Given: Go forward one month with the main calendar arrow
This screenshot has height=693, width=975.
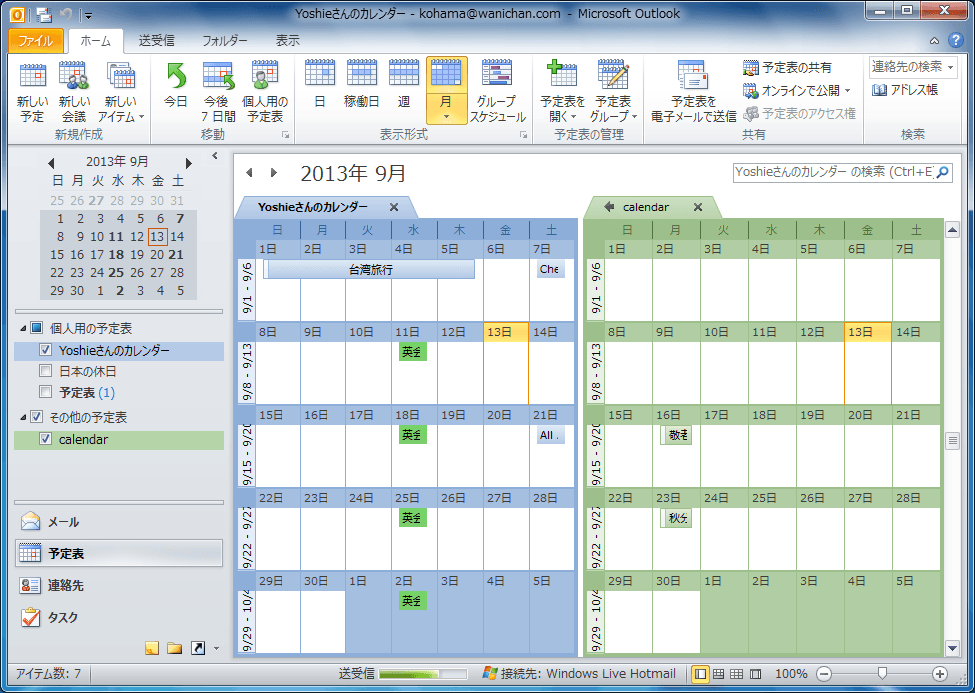Looking at the screenshot, I should [x=274, y=172].
